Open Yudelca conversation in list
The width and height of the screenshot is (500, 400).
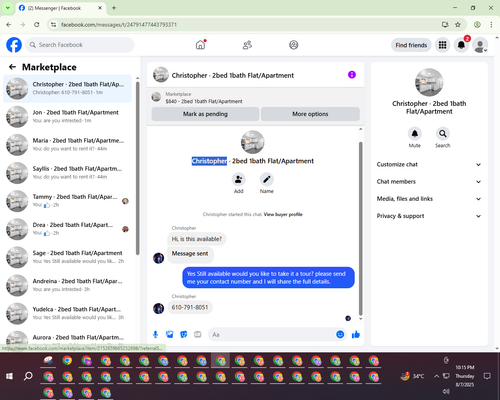(67, 313)
